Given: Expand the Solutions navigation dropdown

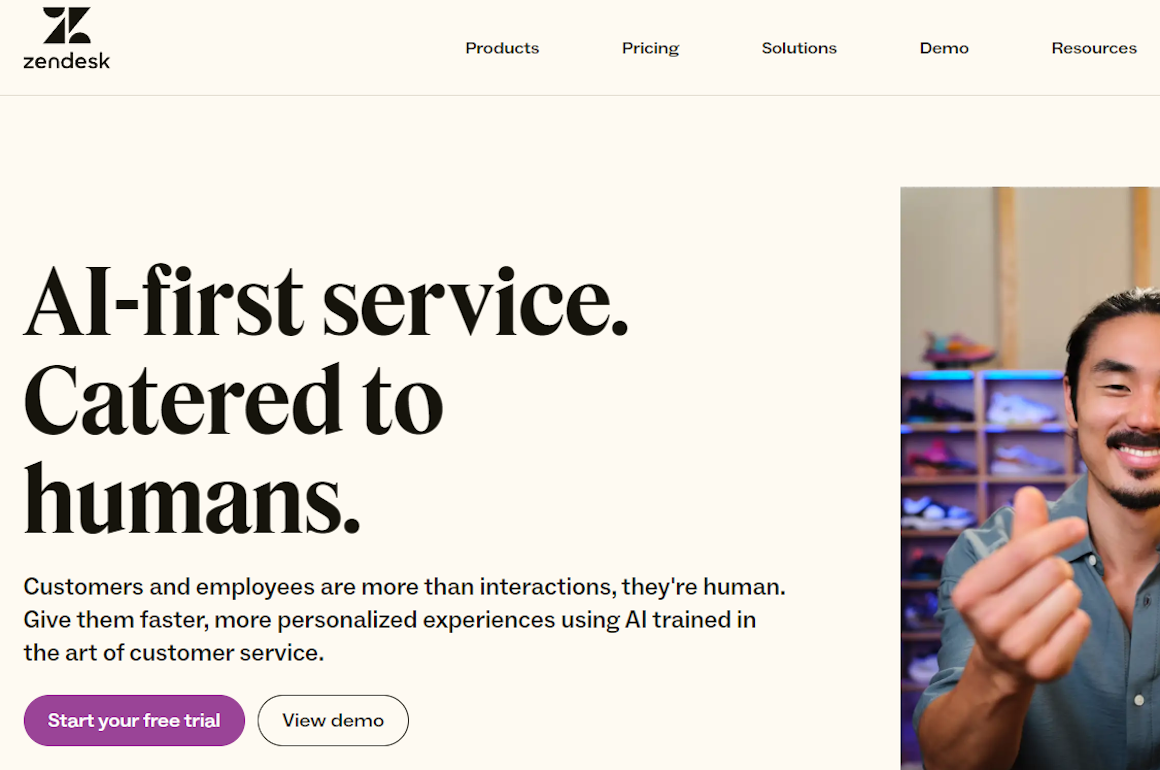Looking at the screenshot, I should (799, 48).
